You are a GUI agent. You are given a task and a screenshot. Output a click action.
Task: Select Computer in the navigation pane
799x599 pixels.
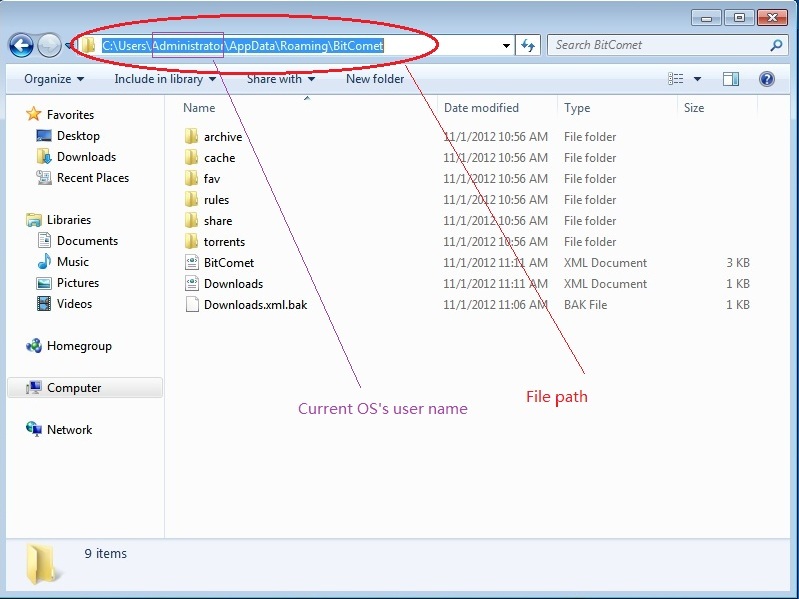74,388
